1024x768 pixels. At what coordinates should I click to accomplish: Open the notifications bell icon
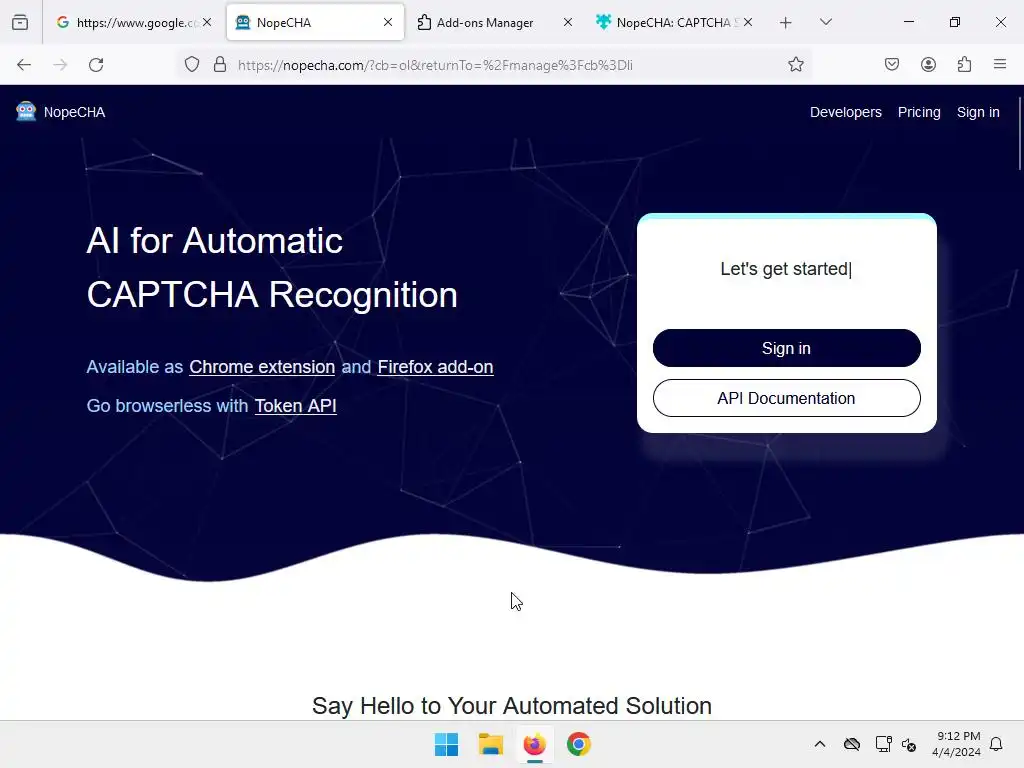coord(996,744)
